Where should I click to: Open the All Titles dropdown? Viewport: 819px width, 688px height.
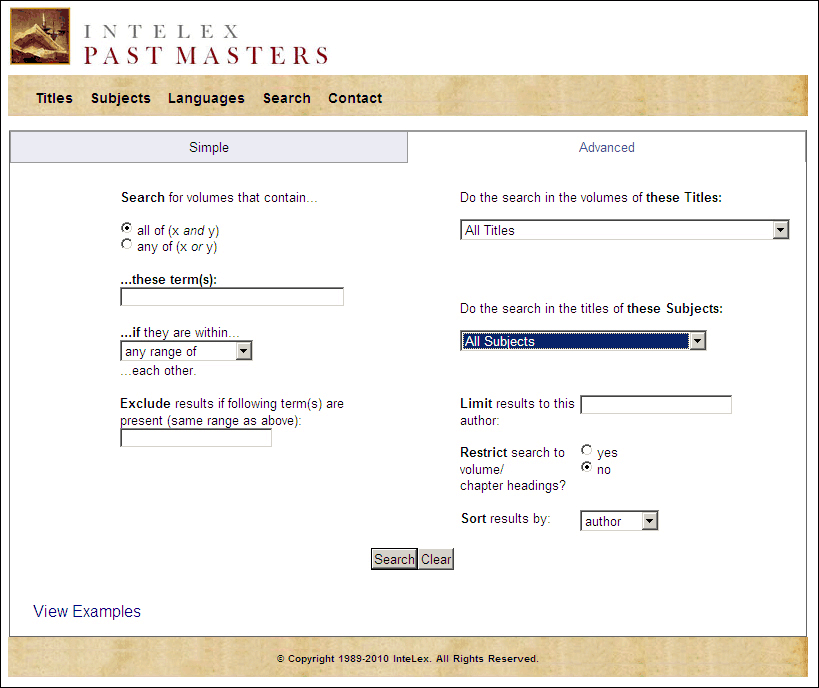click(x=780, y=230)
